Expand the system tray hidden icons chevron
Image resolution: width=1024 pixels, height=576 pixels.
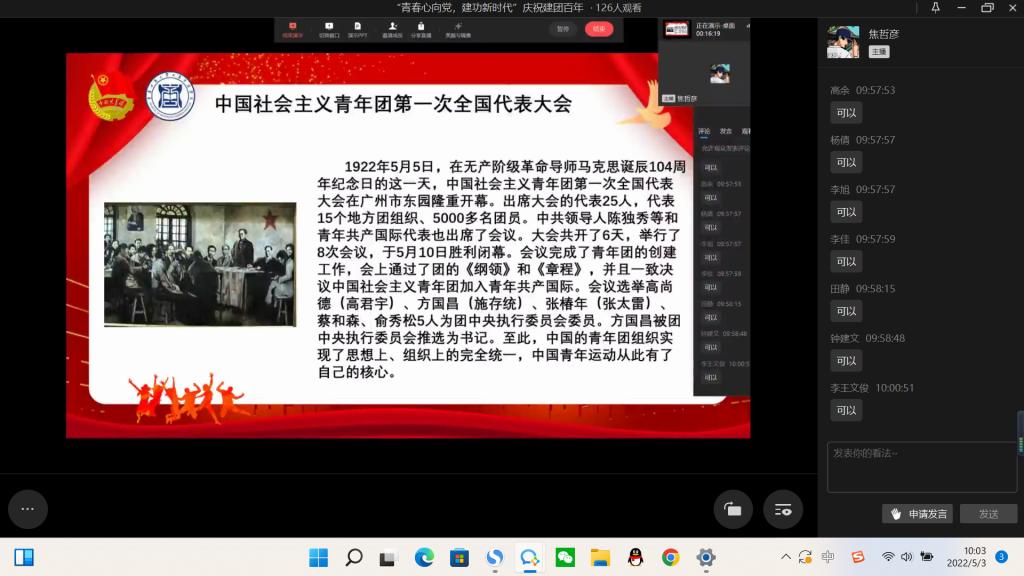pyautogui.click(x=787, y=557)
